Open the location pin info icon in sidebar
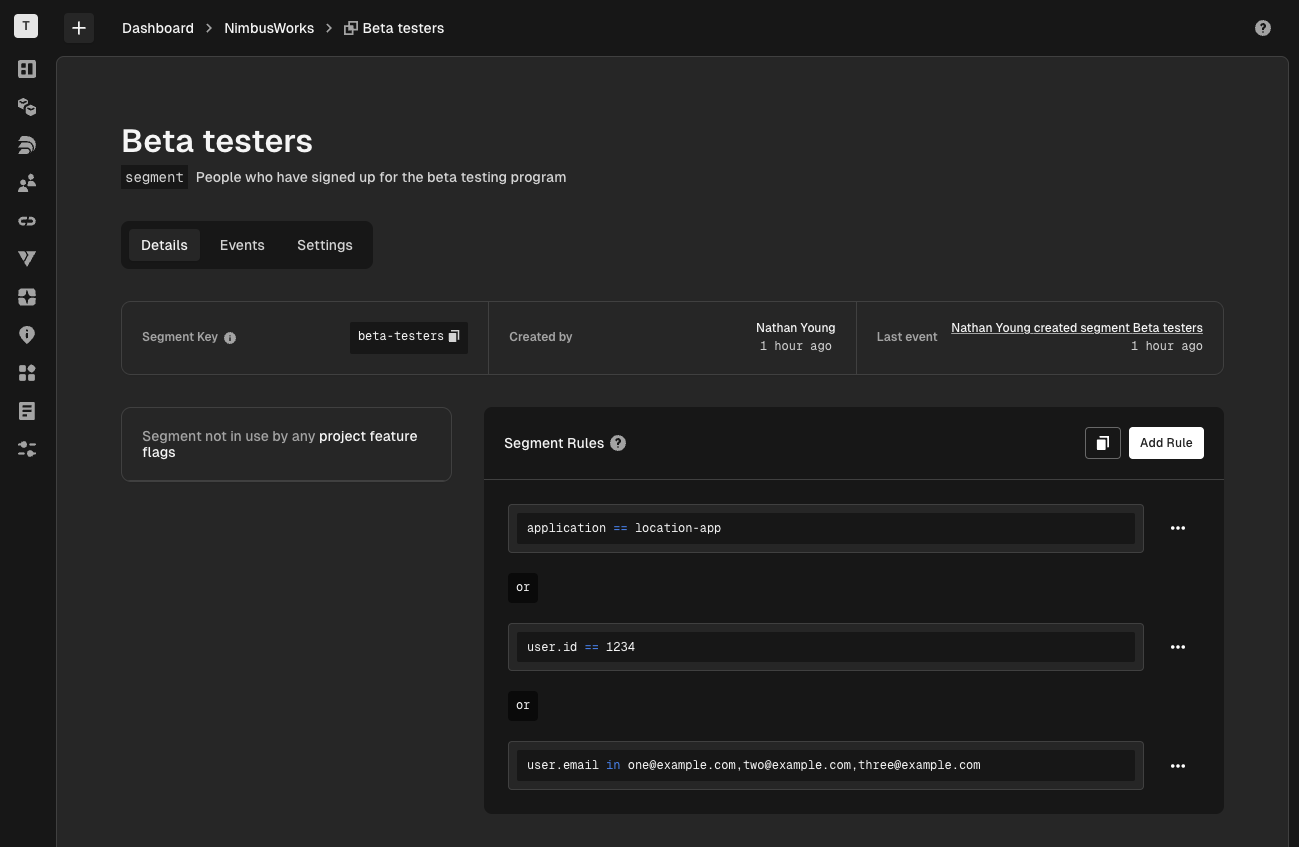Image resolution: width=1299 pixels, height=847 pixels. coord(27,335)
